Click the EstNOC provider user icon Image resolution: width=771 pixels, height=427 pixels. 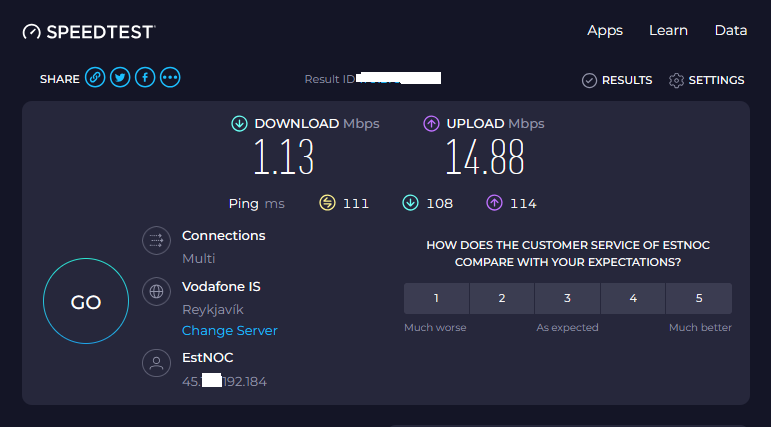point(156,363)
